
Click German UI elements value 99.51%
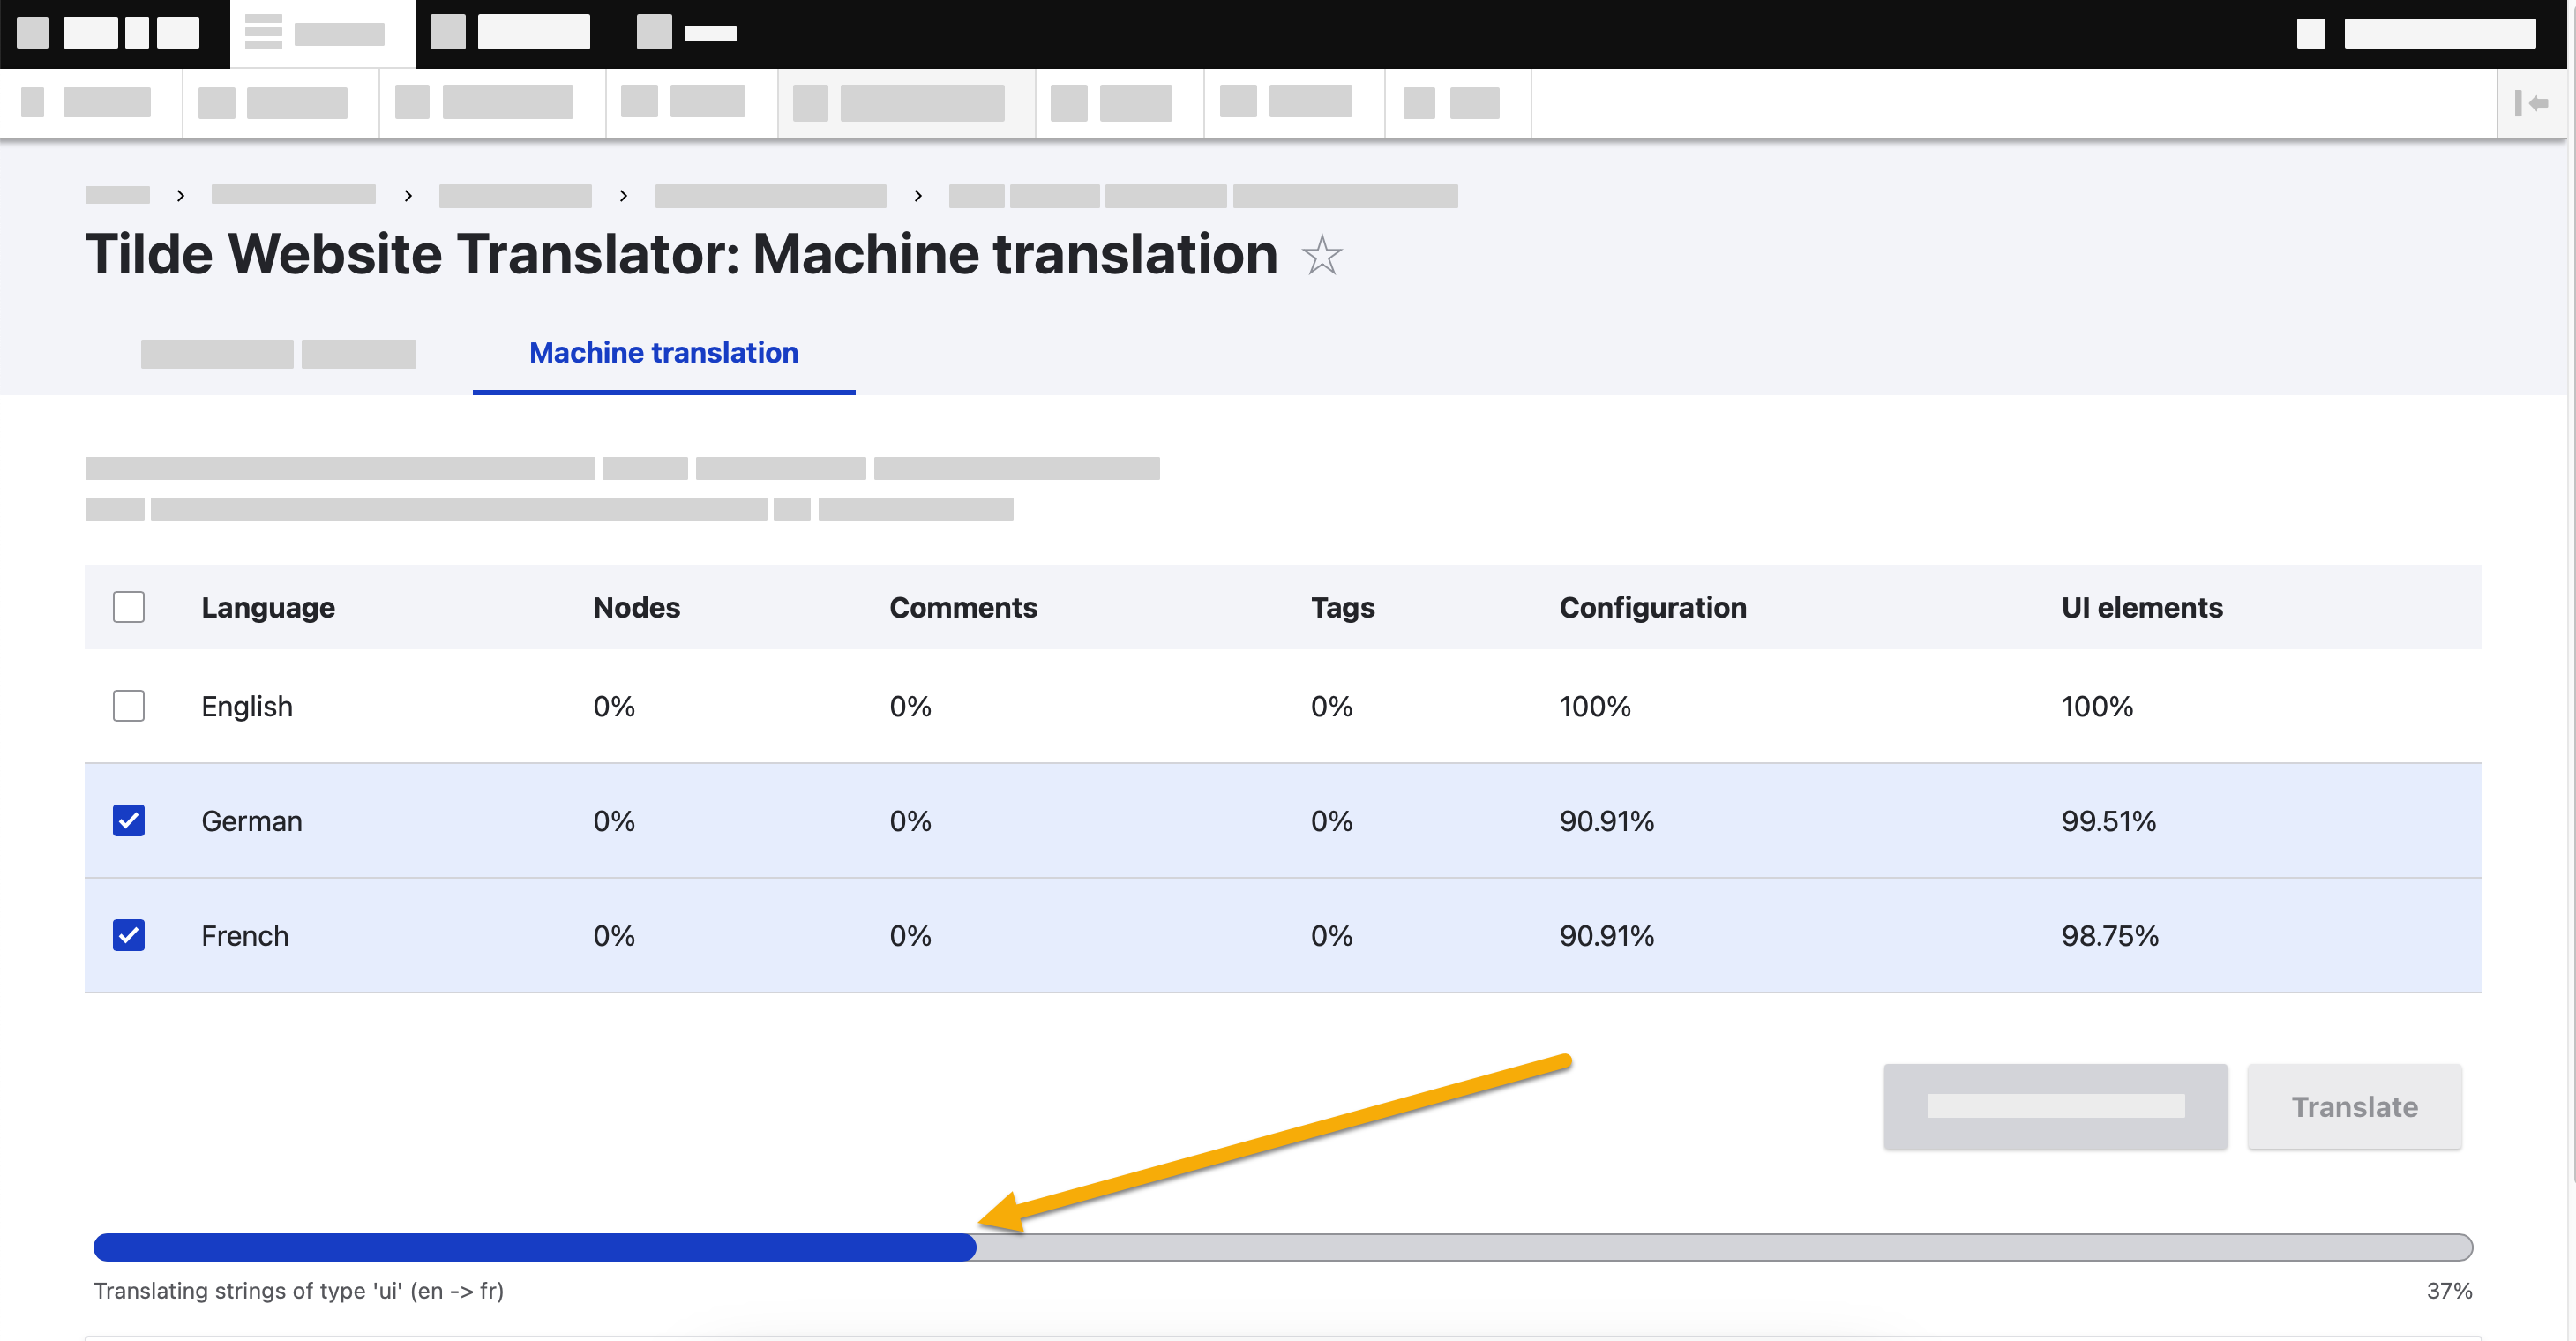pos(2108,821)
